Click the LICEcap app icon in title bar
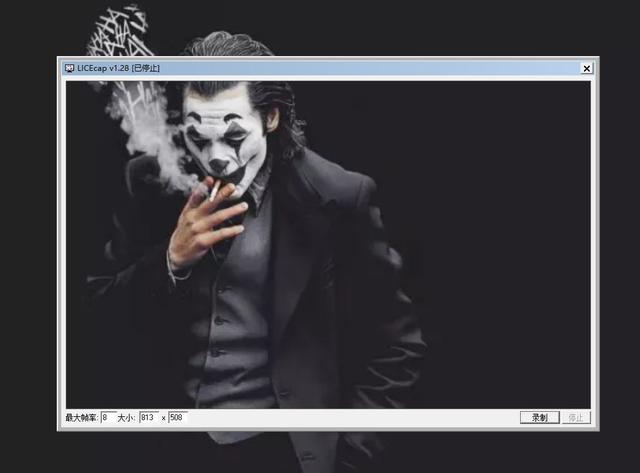This screenshot has height=473, width=640. coord(69,68)
